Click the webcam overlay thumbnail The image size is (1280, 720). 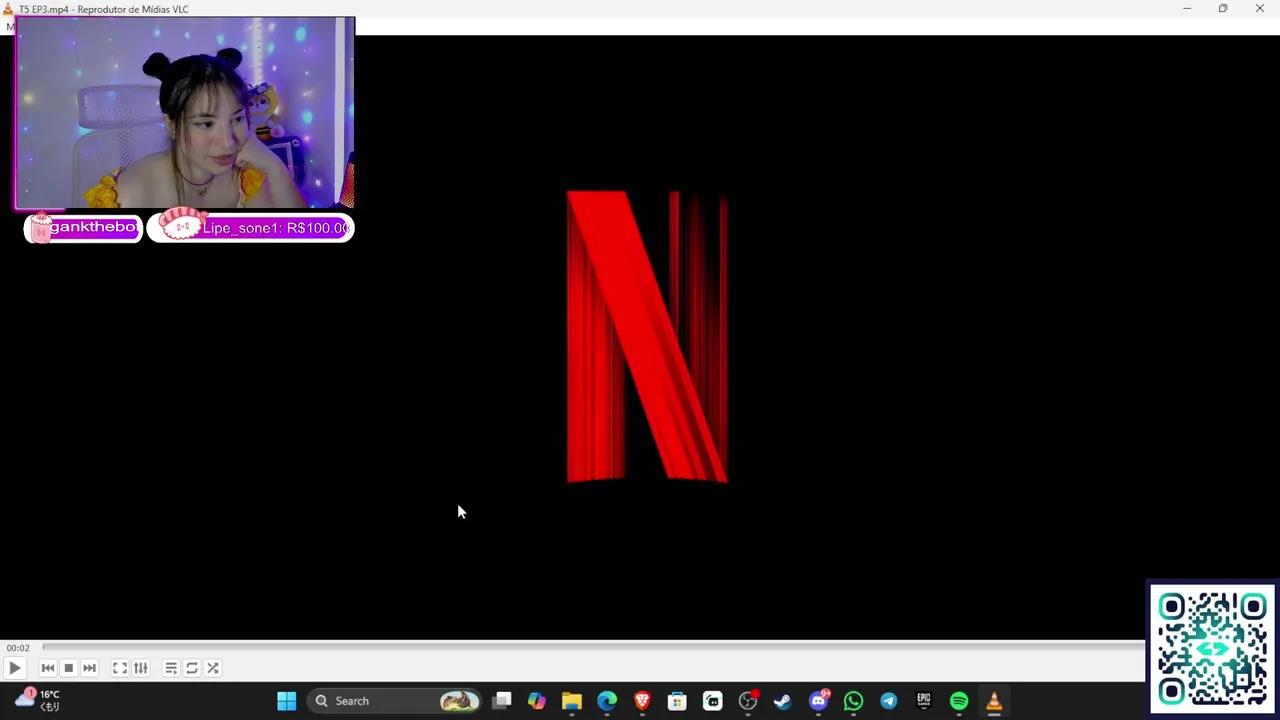[x=185, y=113]
